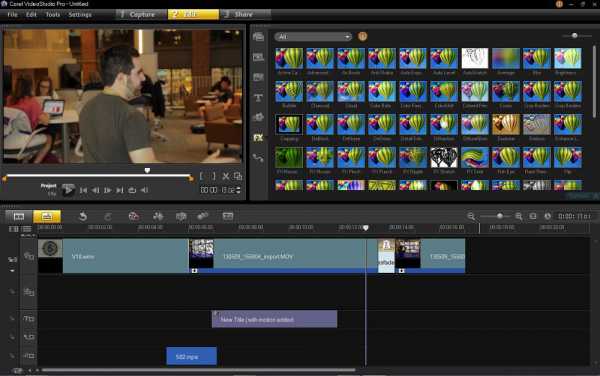Open the Title library (T icon)
This screenshot has height=376, width=600.
click(258, 98)
